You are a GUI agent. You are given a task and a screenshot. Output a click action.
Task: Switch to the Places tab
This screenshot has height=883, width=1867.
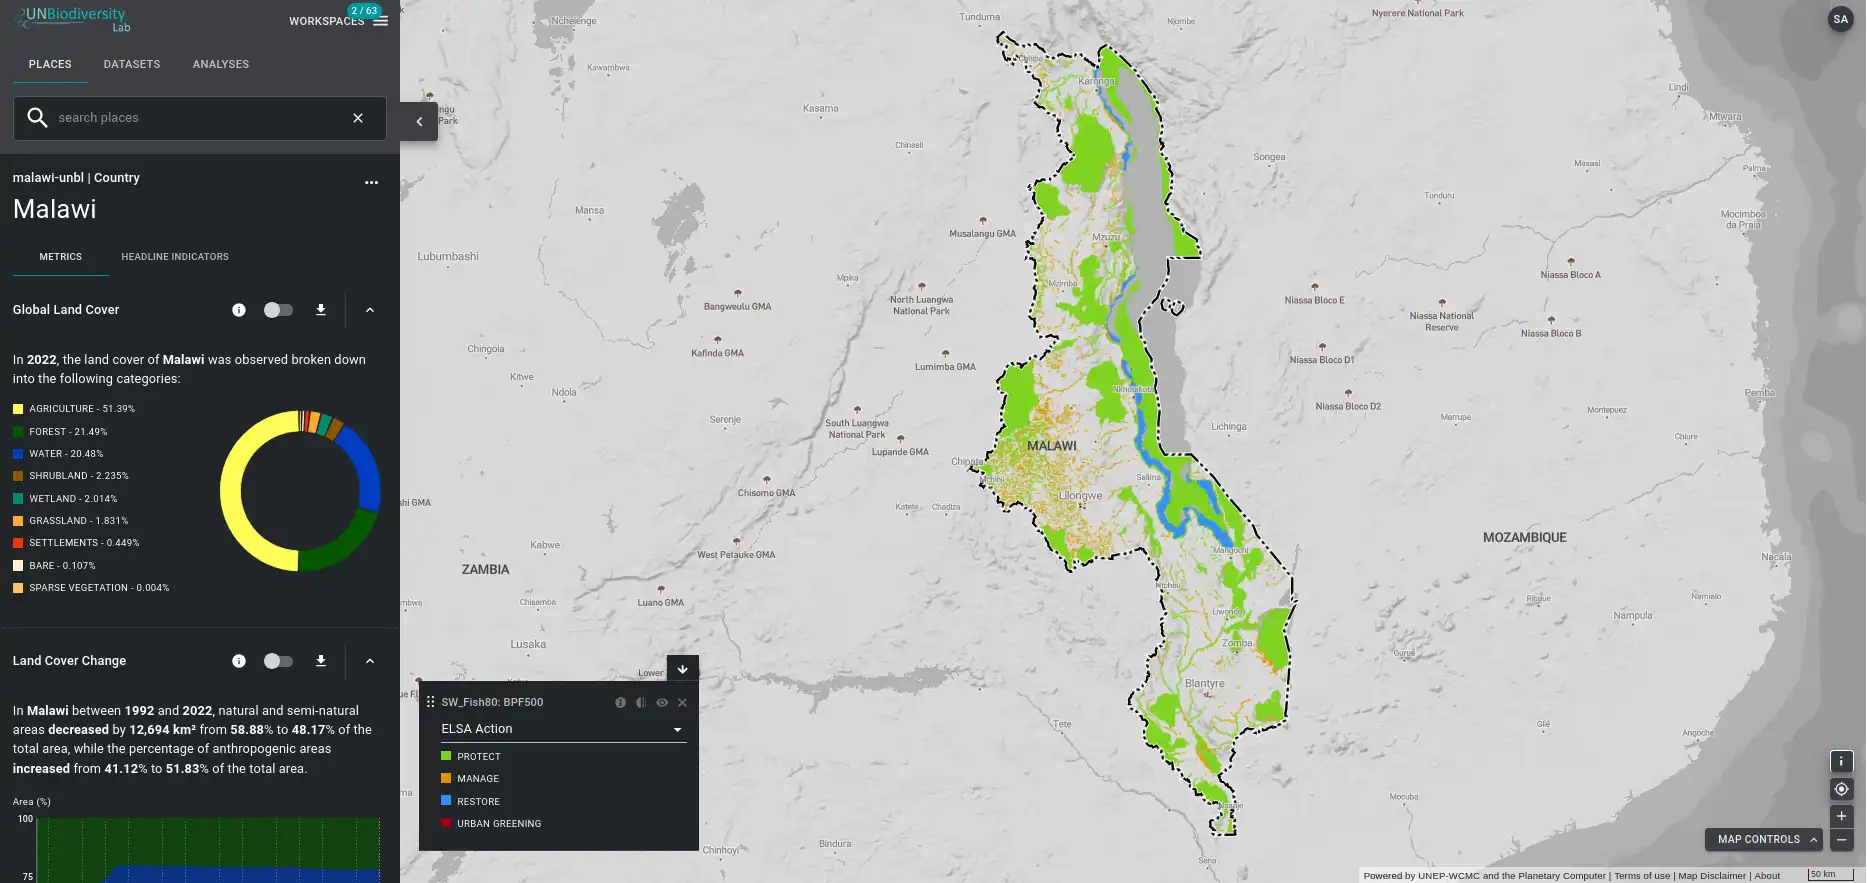coord(50,64)
